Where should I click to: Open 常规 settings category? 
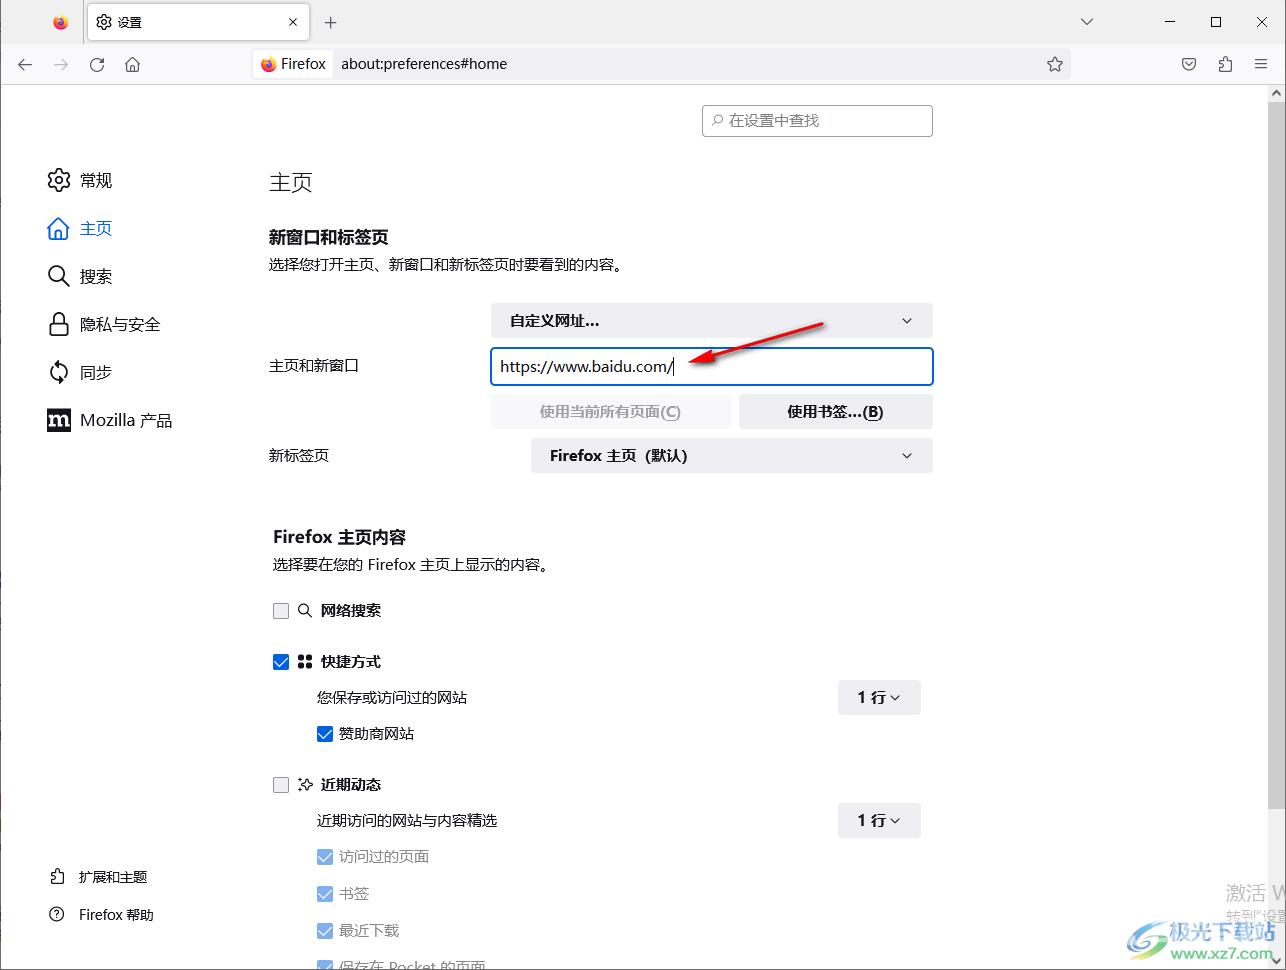point(80,180)
